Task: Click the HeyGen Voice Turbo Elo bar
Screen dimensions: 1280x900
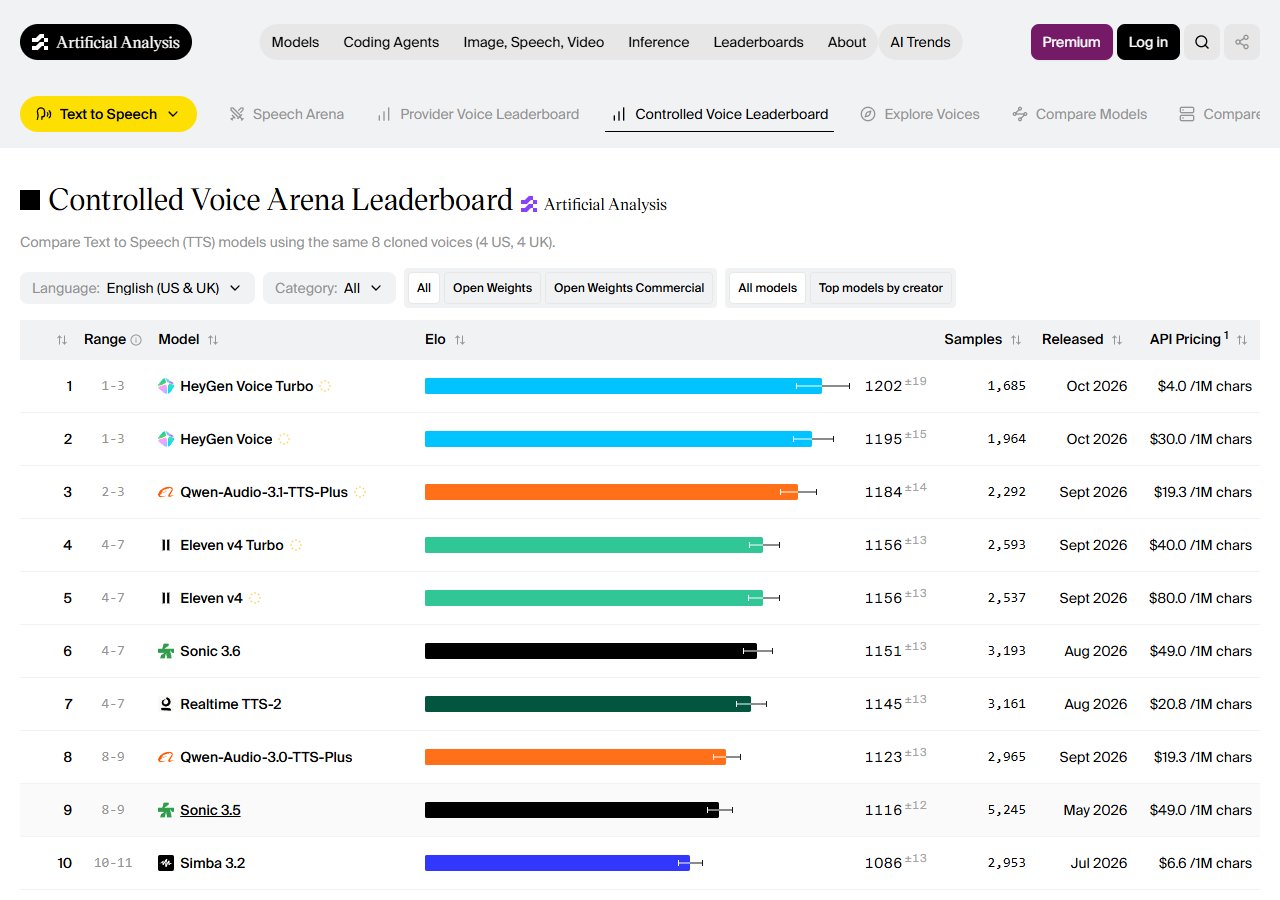Action: [x=623, y=386]
